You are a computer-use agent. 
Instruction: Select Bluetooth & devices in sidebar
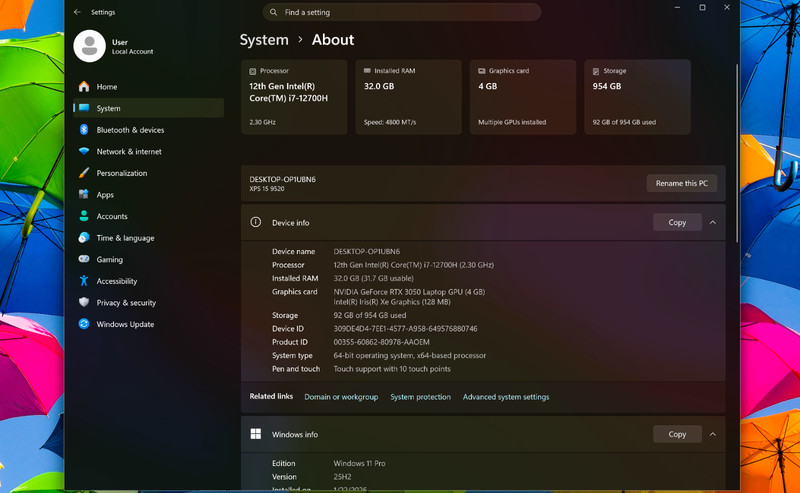(x=148, y=130)
